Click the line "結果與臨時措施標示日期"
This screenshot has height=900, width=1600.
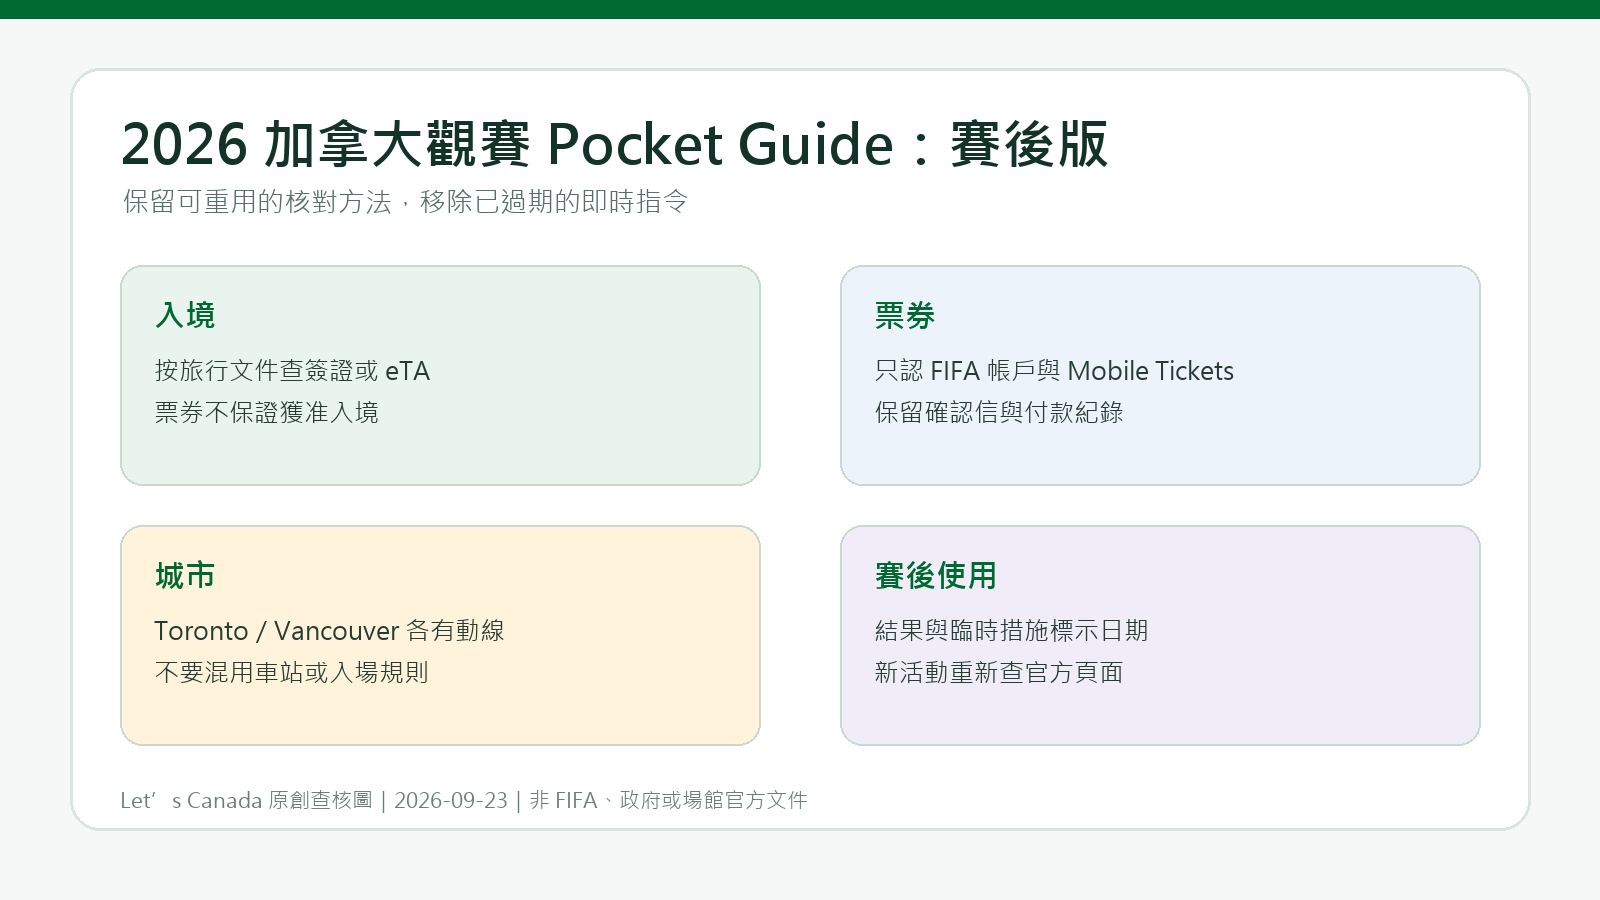coord(1012,631)
